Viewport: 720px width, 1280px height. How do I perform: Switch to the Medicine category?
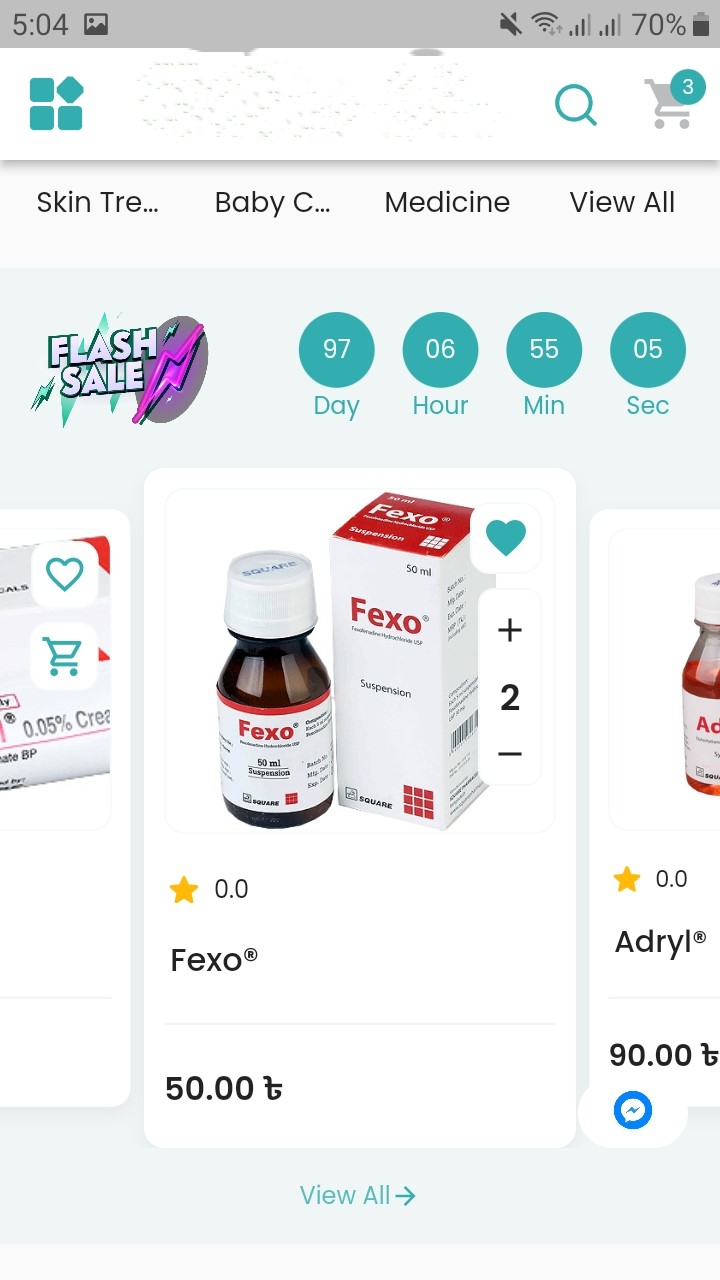(x=447, y=202)
